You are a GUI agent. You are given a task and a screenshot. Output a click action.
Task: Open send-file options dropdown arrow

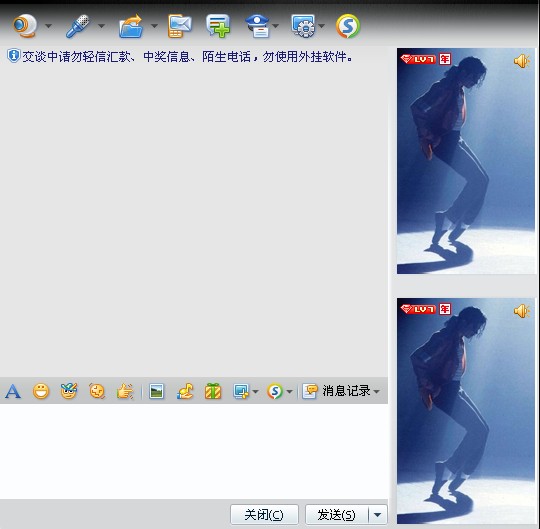[155, 26]
